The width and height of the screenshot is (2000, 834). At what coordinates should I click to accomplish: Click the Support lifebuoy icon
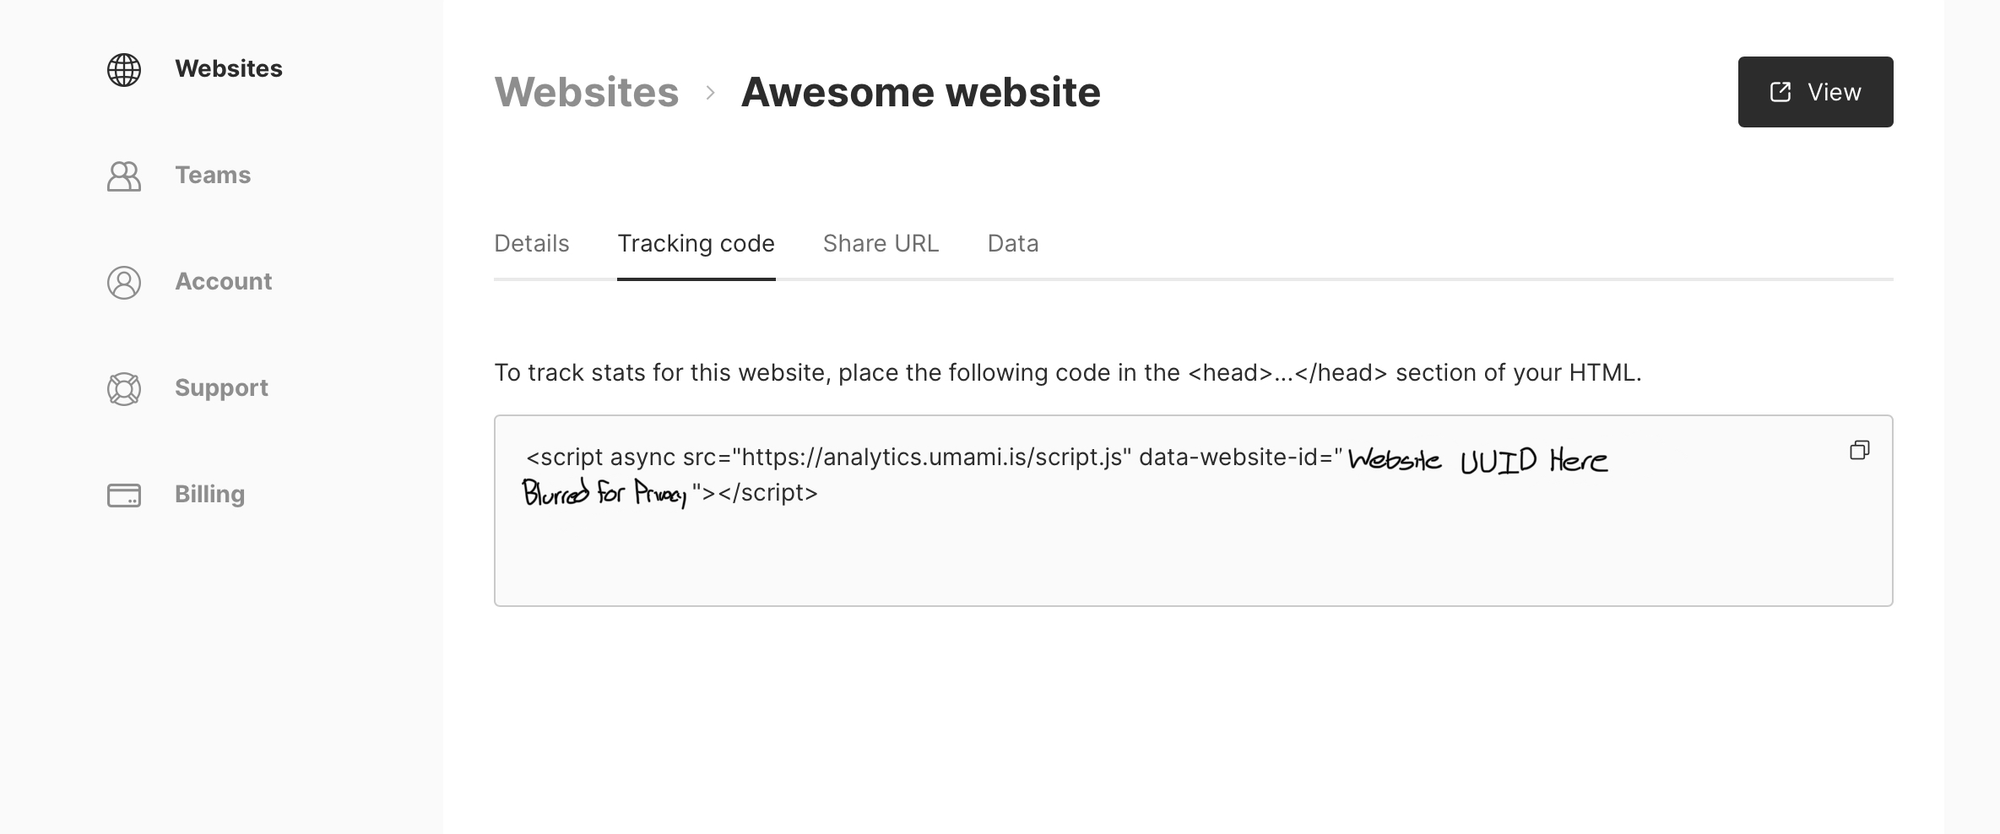coord(123,389)
